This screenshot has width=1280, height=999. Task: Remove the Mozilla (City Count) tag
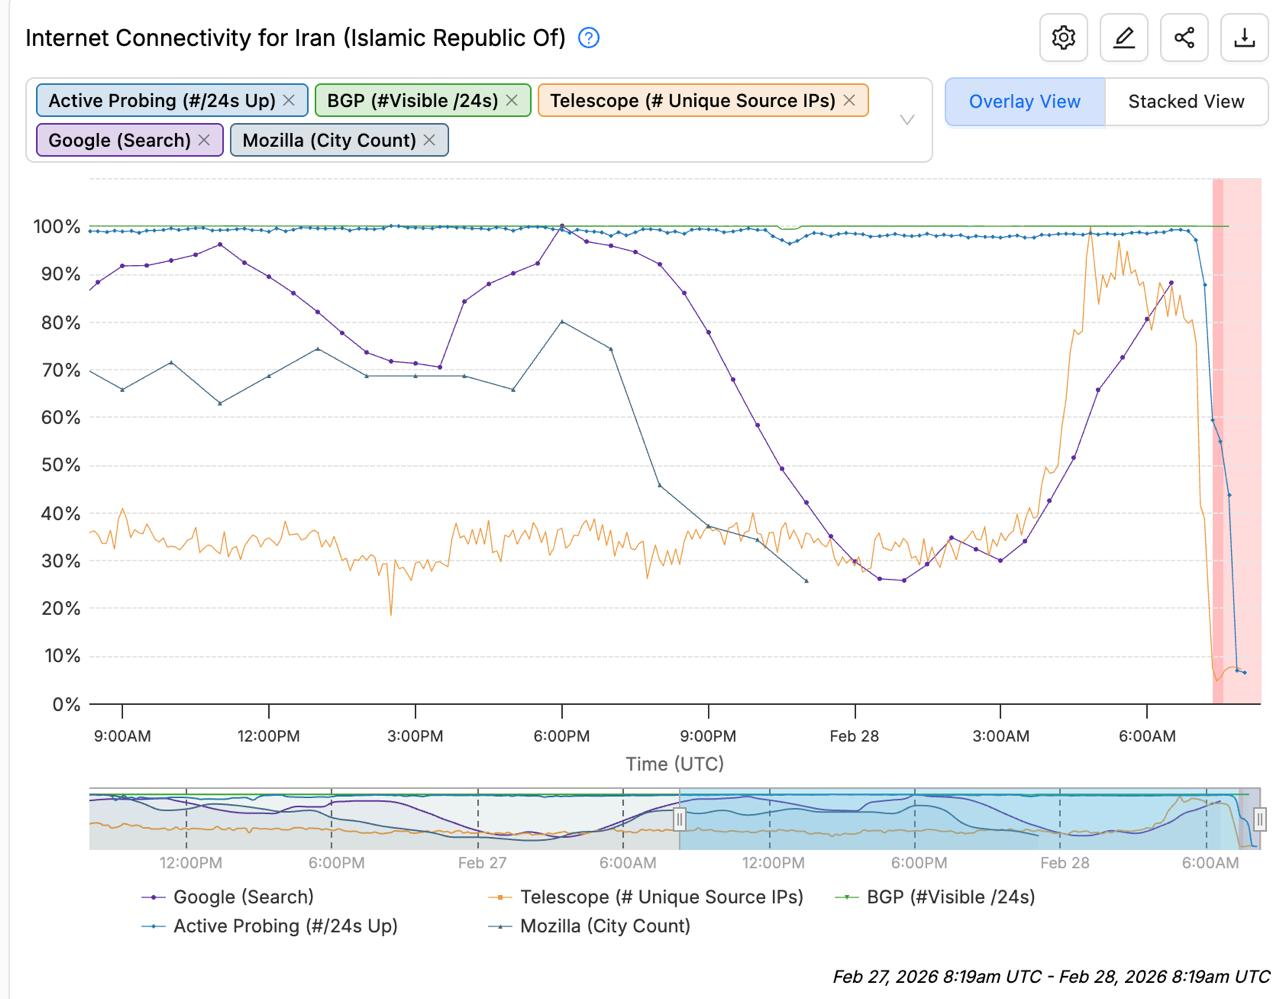pyautogui.click(x=429, y=140)
